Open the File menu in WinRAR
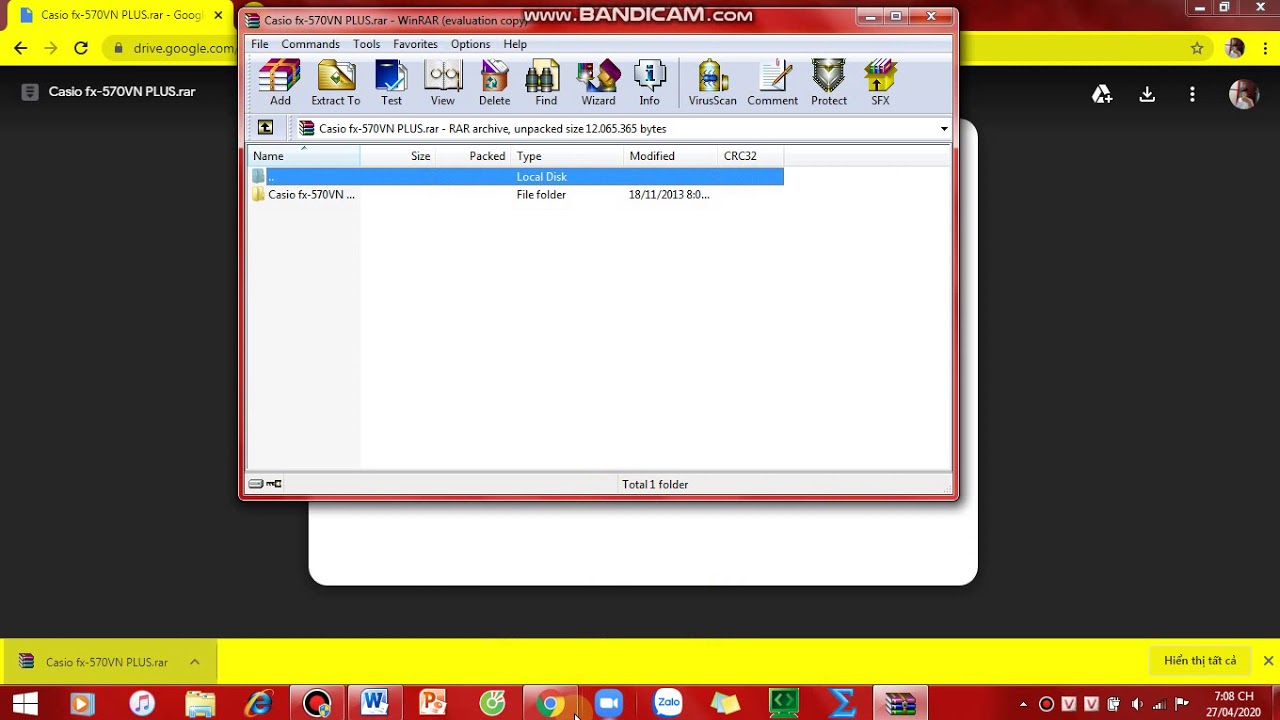The height and width of the screenshot is (720, 1280). (260, 44)
